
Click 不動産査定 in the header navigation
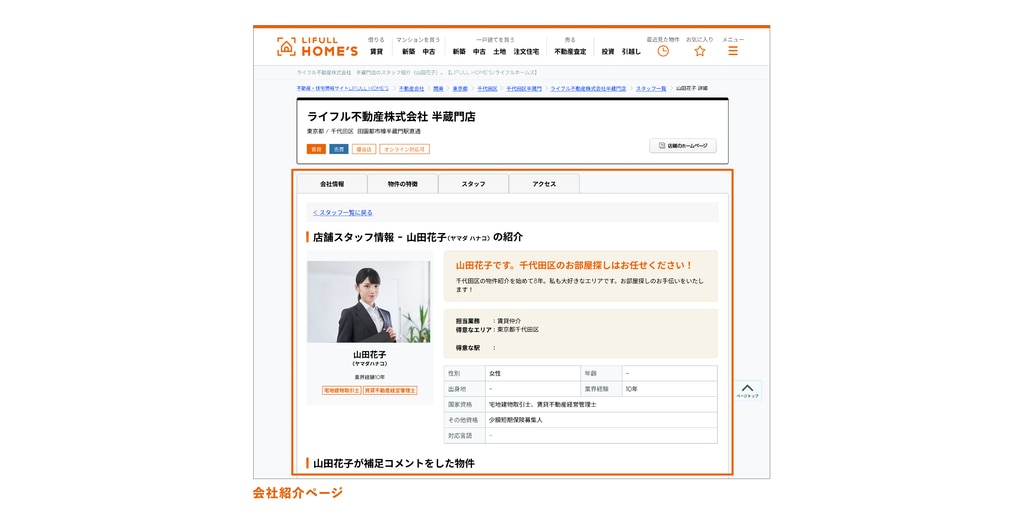(570, 52)
